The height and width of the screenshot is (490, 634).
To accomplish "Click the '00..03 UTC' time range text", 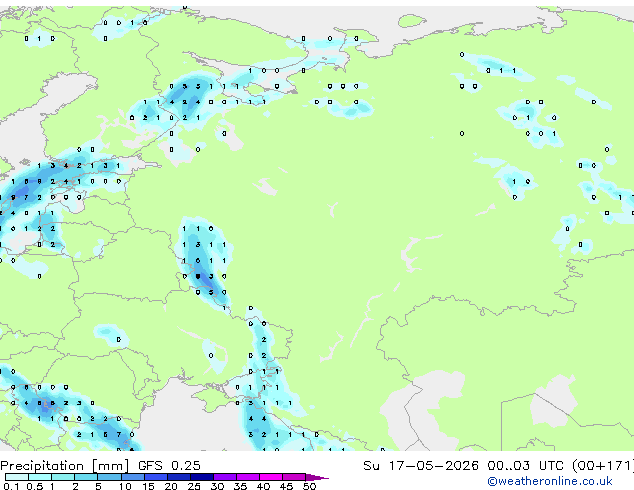I will [525, 466].
